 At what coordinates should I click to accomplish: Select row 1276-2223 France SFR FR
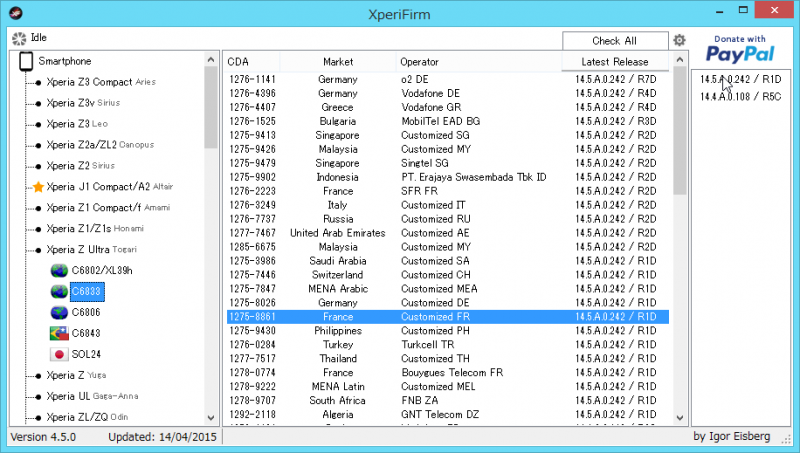[447, 191]
